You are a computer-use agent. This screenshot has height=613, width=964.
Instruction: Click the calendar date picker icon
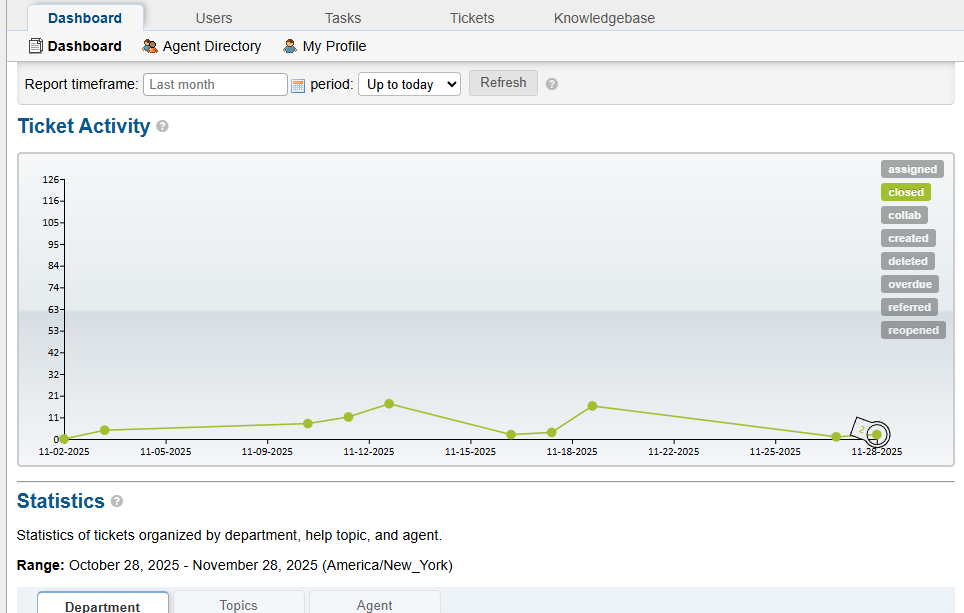coord(298,85)
